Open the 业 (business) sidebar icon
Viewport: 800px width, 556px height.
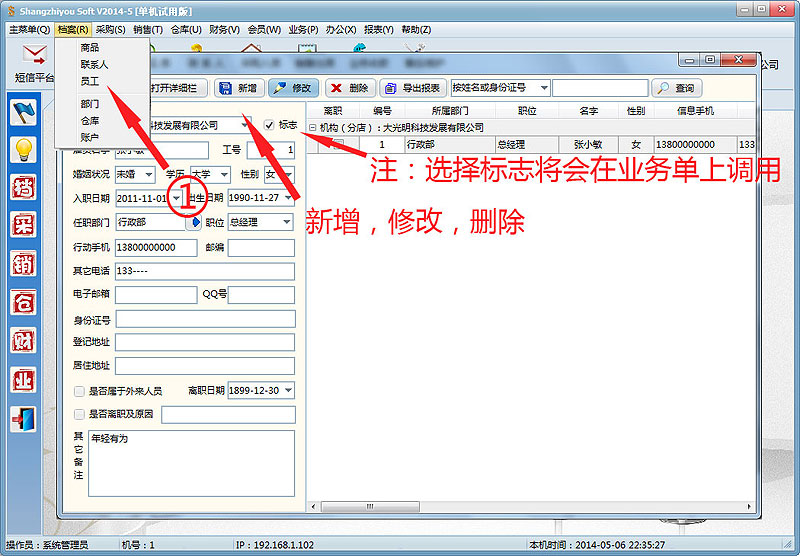tap(23, 380)
